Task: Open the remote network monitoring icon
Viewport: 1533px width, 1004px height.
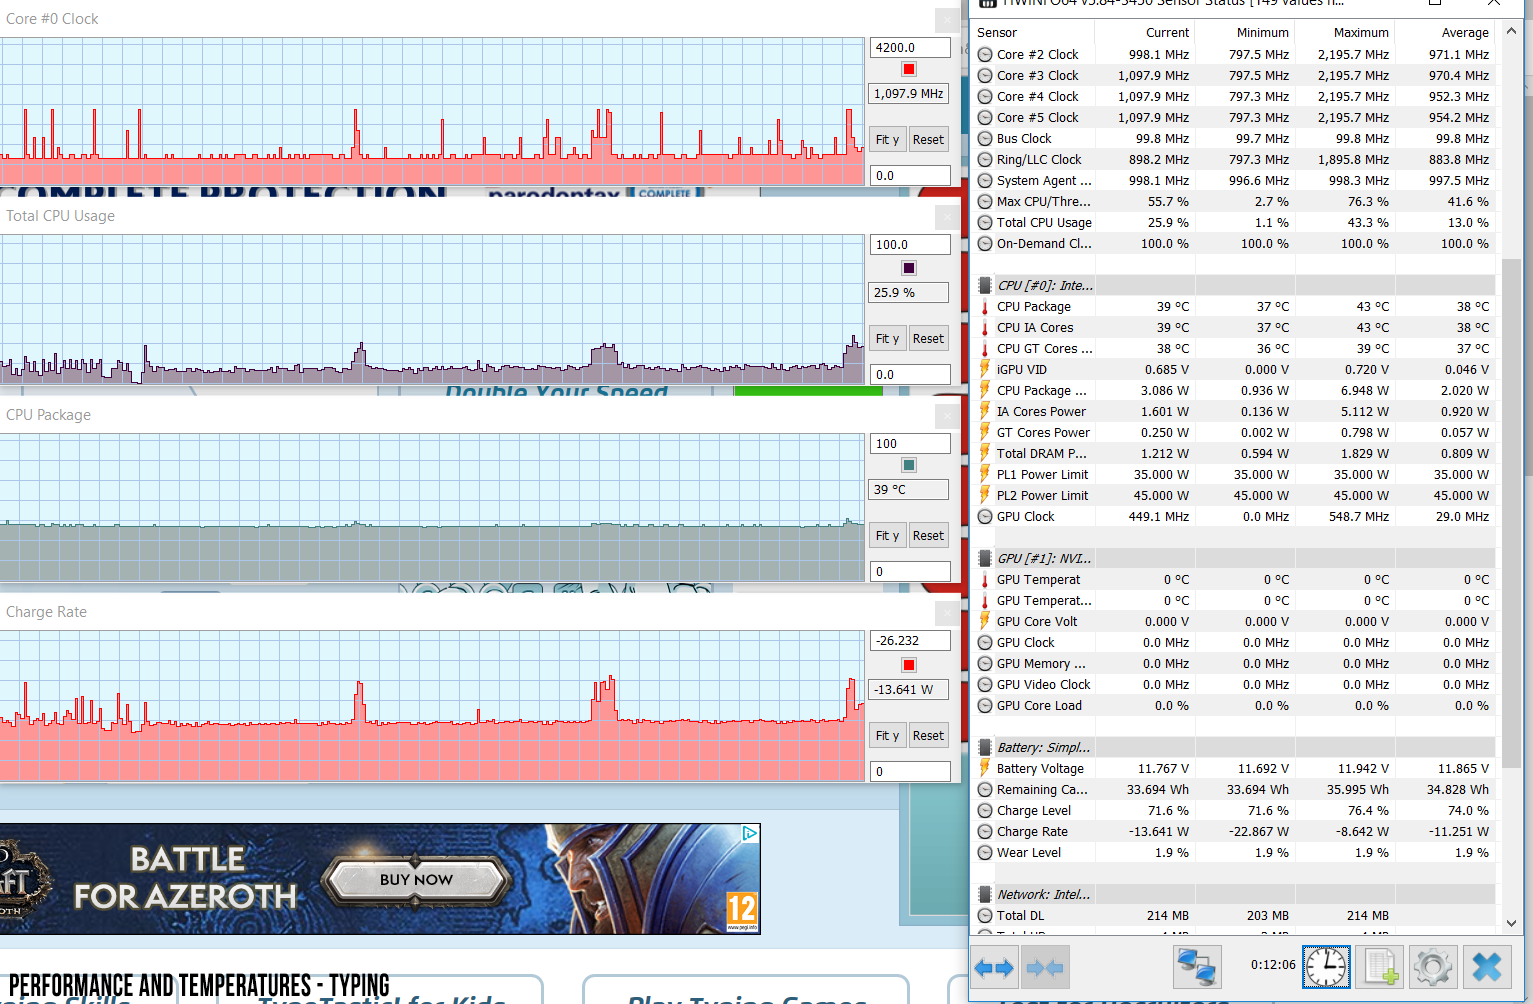Action: (x=1197, y=967)
